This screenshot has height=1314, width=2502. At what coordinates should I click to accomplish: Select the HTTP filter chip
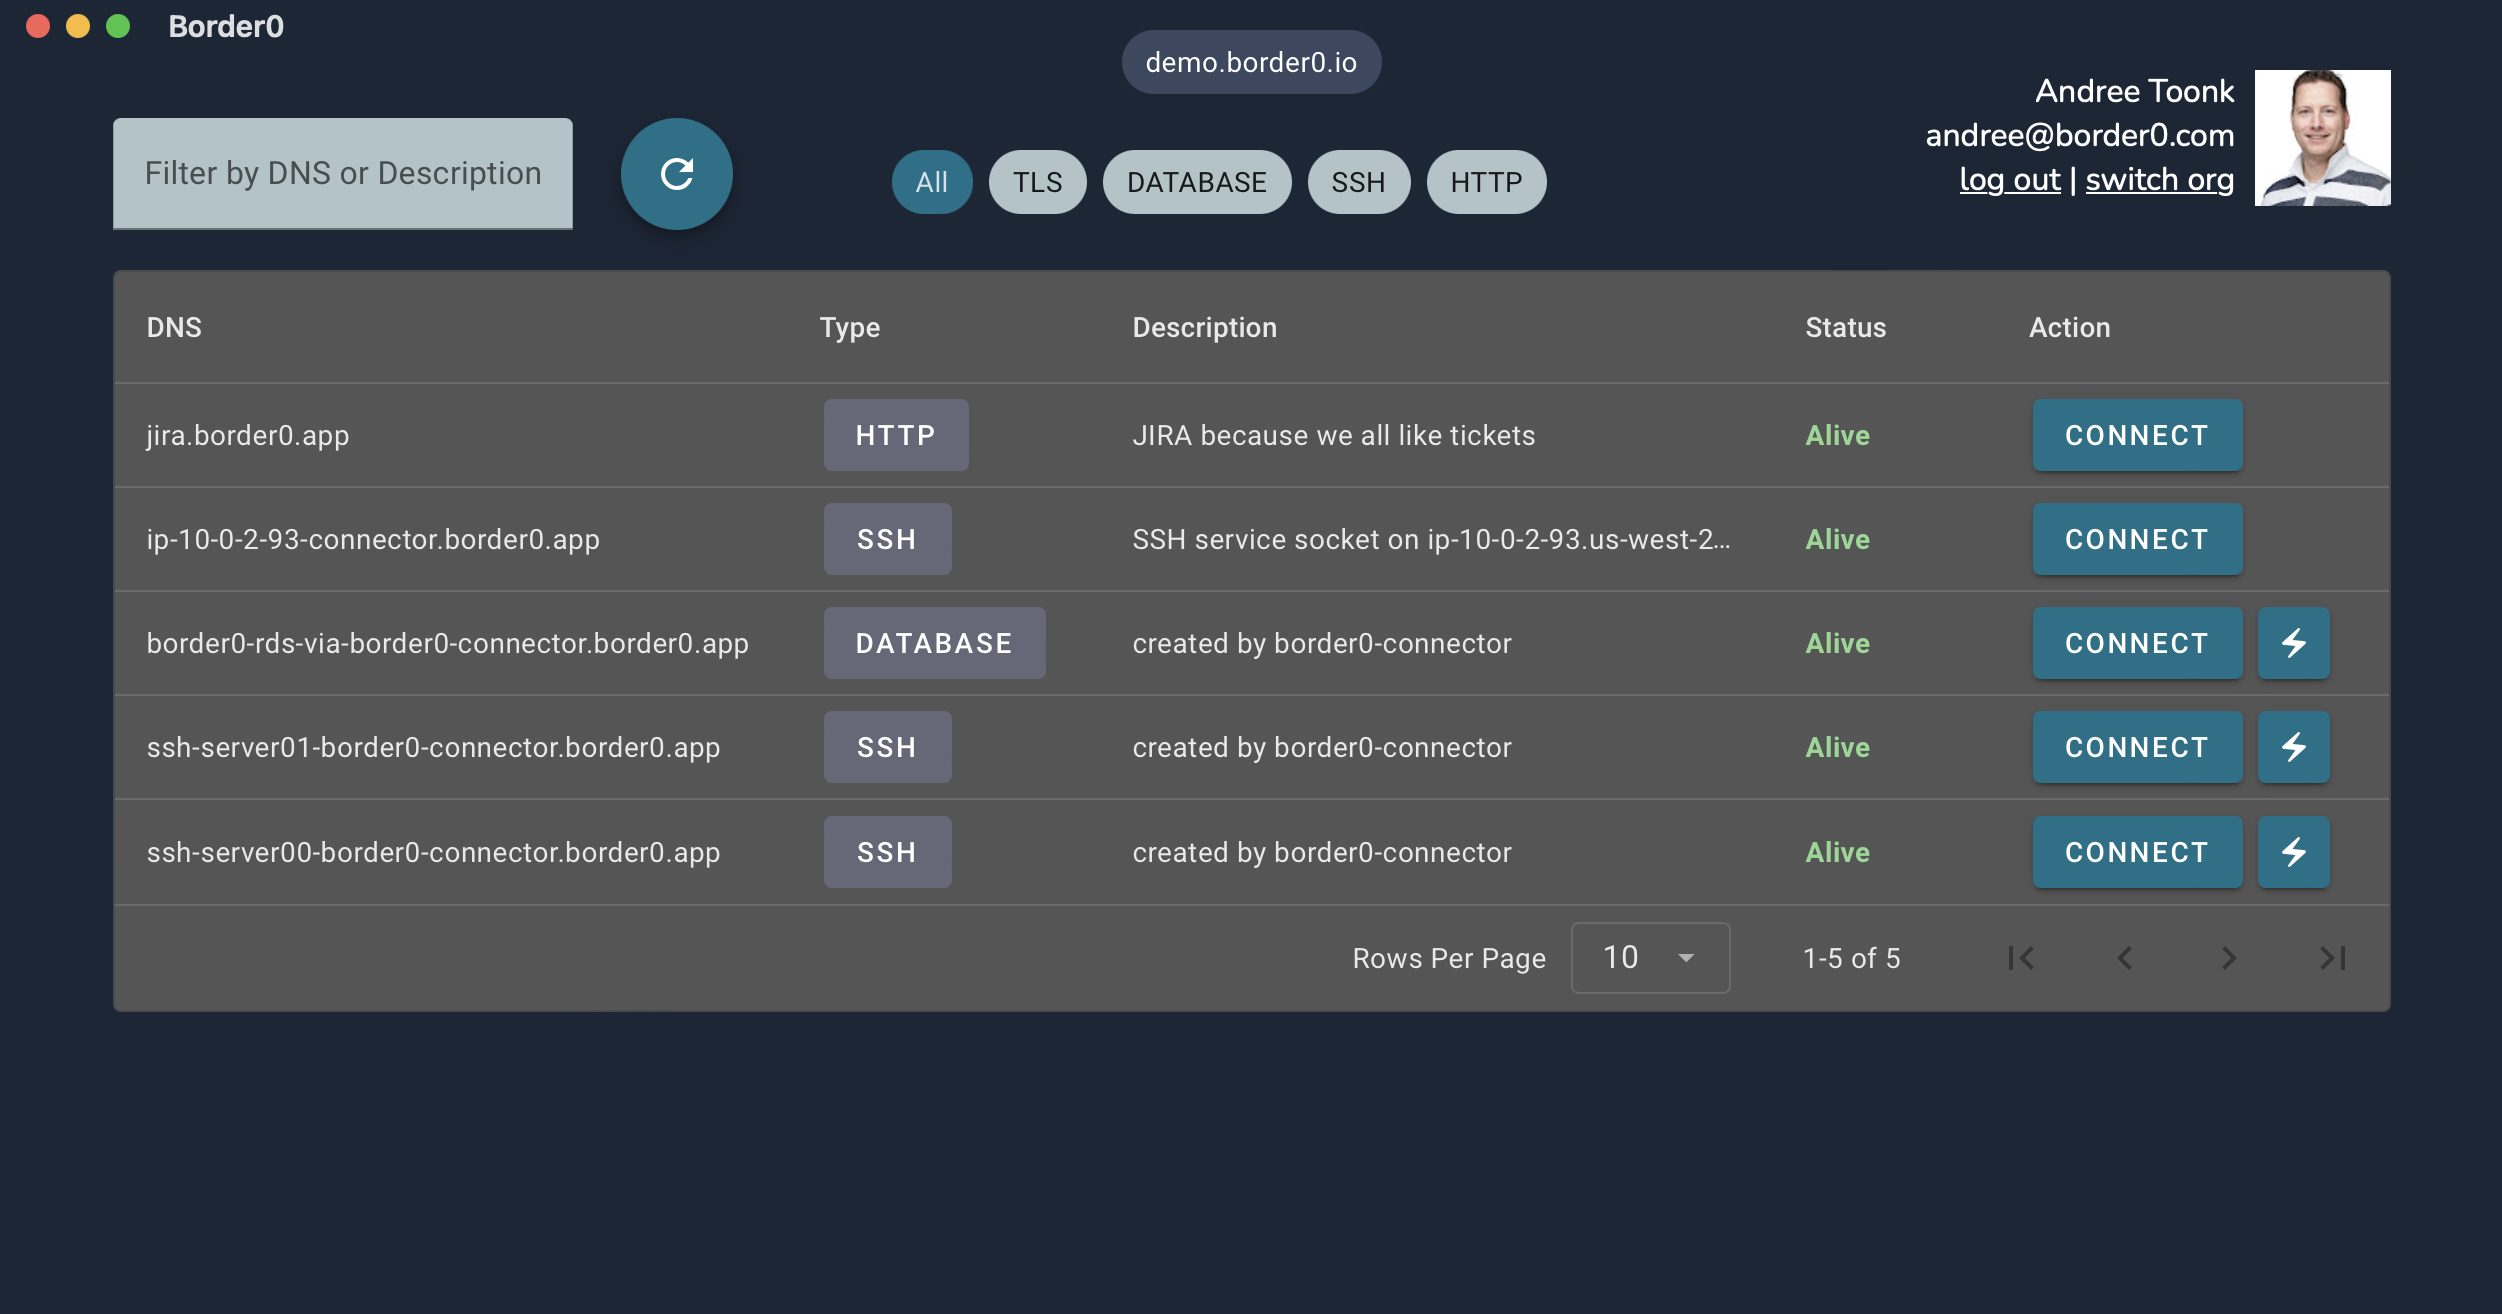[x=1486, y=181]
